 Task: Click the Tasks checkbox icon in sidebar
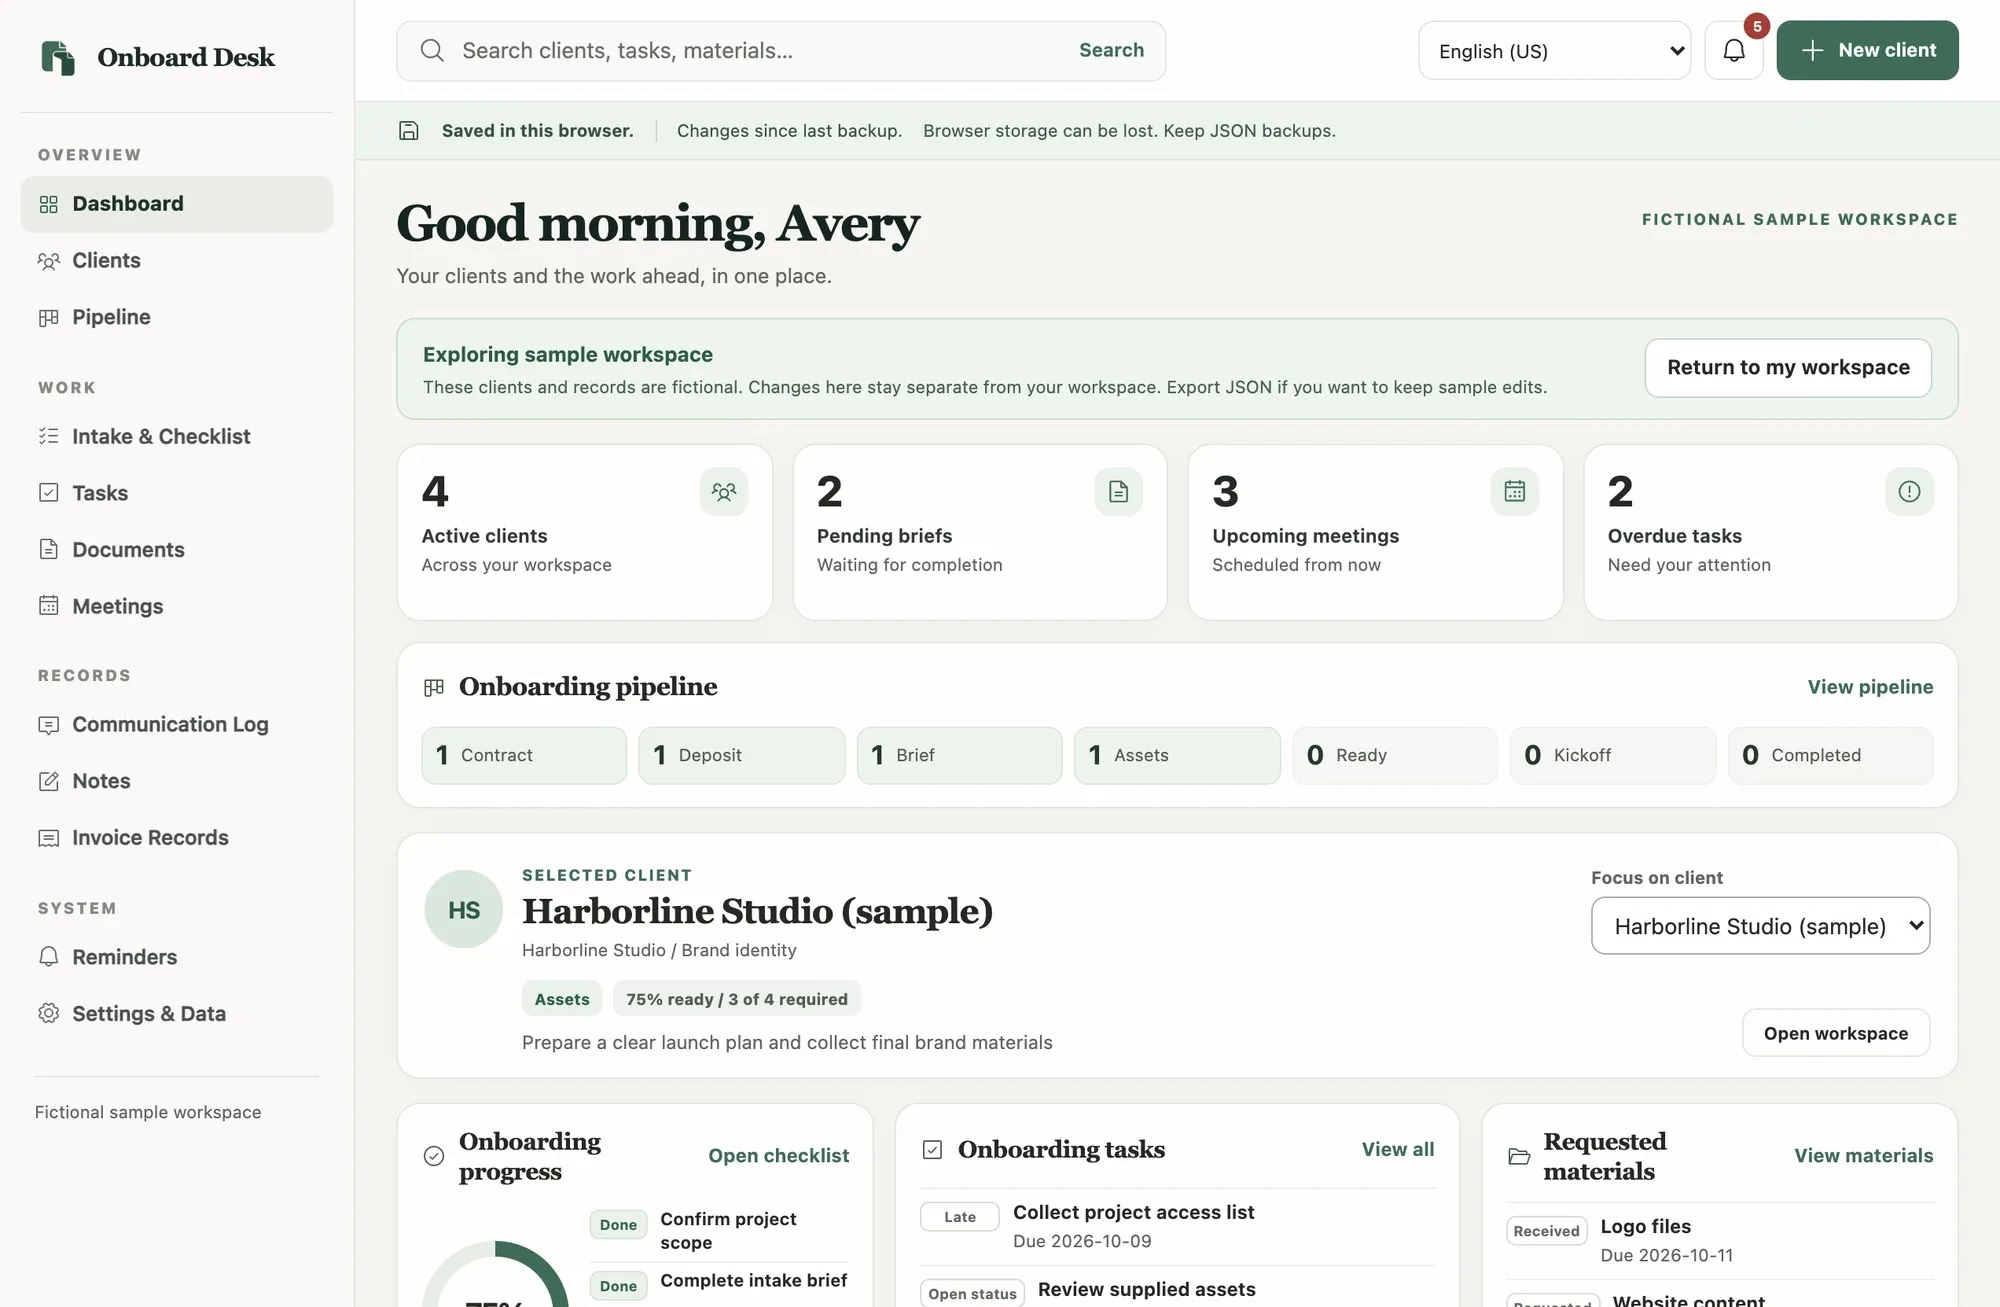coord(49,493)
